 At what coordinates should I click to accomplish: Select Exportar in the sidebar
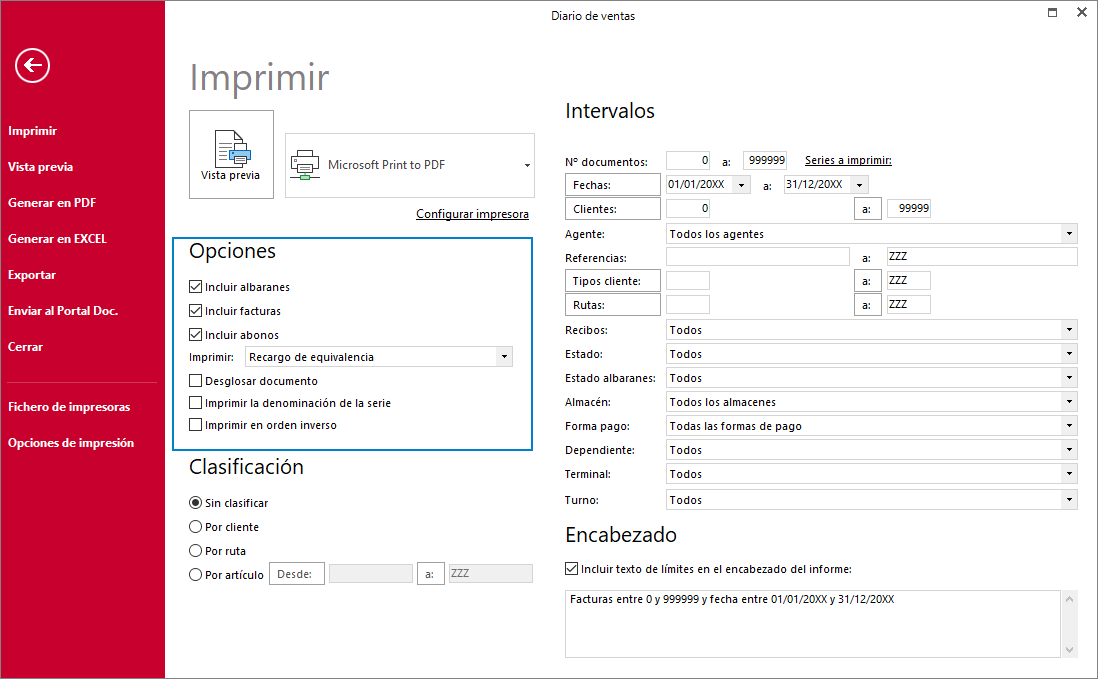point(32,275)
